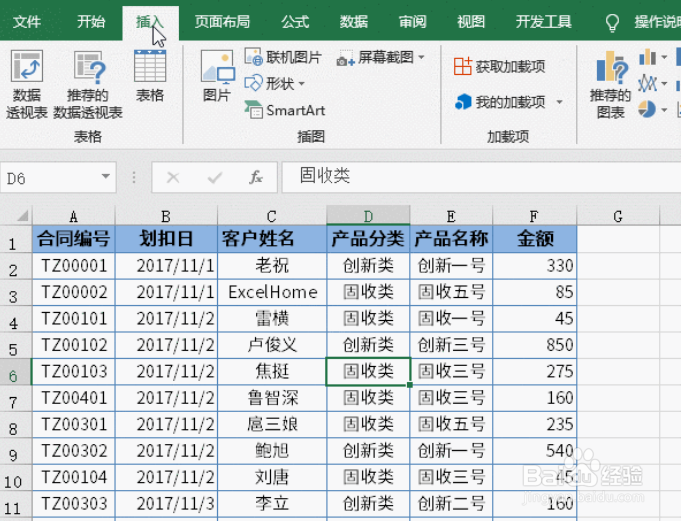Screen dimensions: 681x521
Task: Select cell TZ00401
Action: point(73,398)
